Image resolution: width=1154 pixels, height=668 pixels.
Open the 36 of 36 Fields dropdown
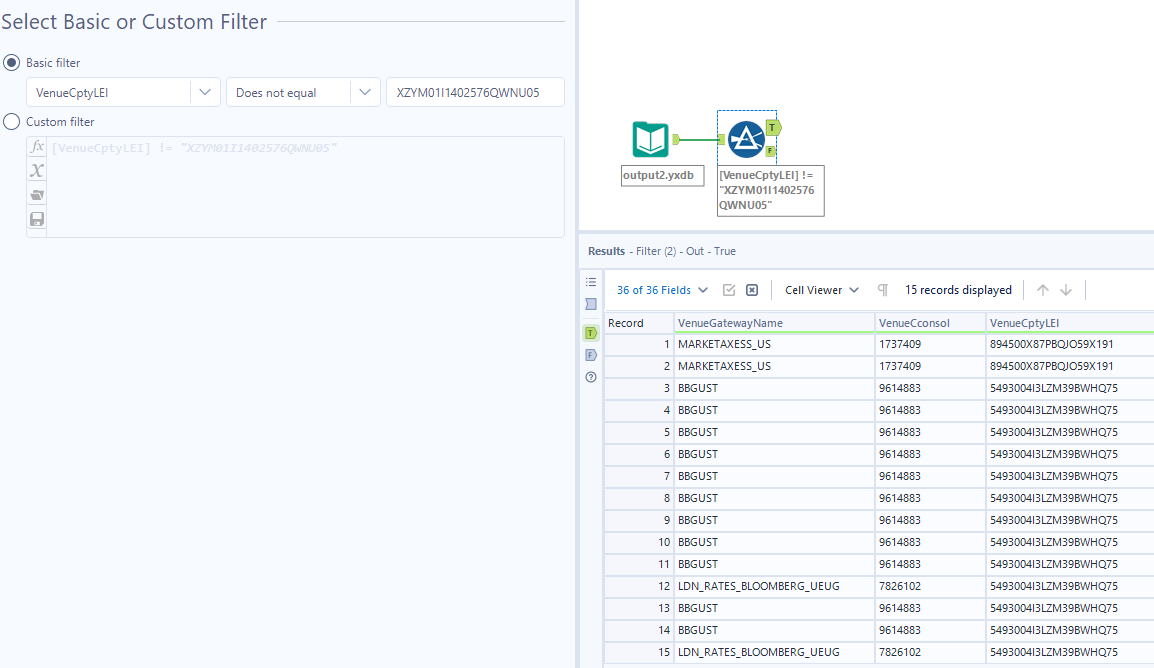click(660, 289)
